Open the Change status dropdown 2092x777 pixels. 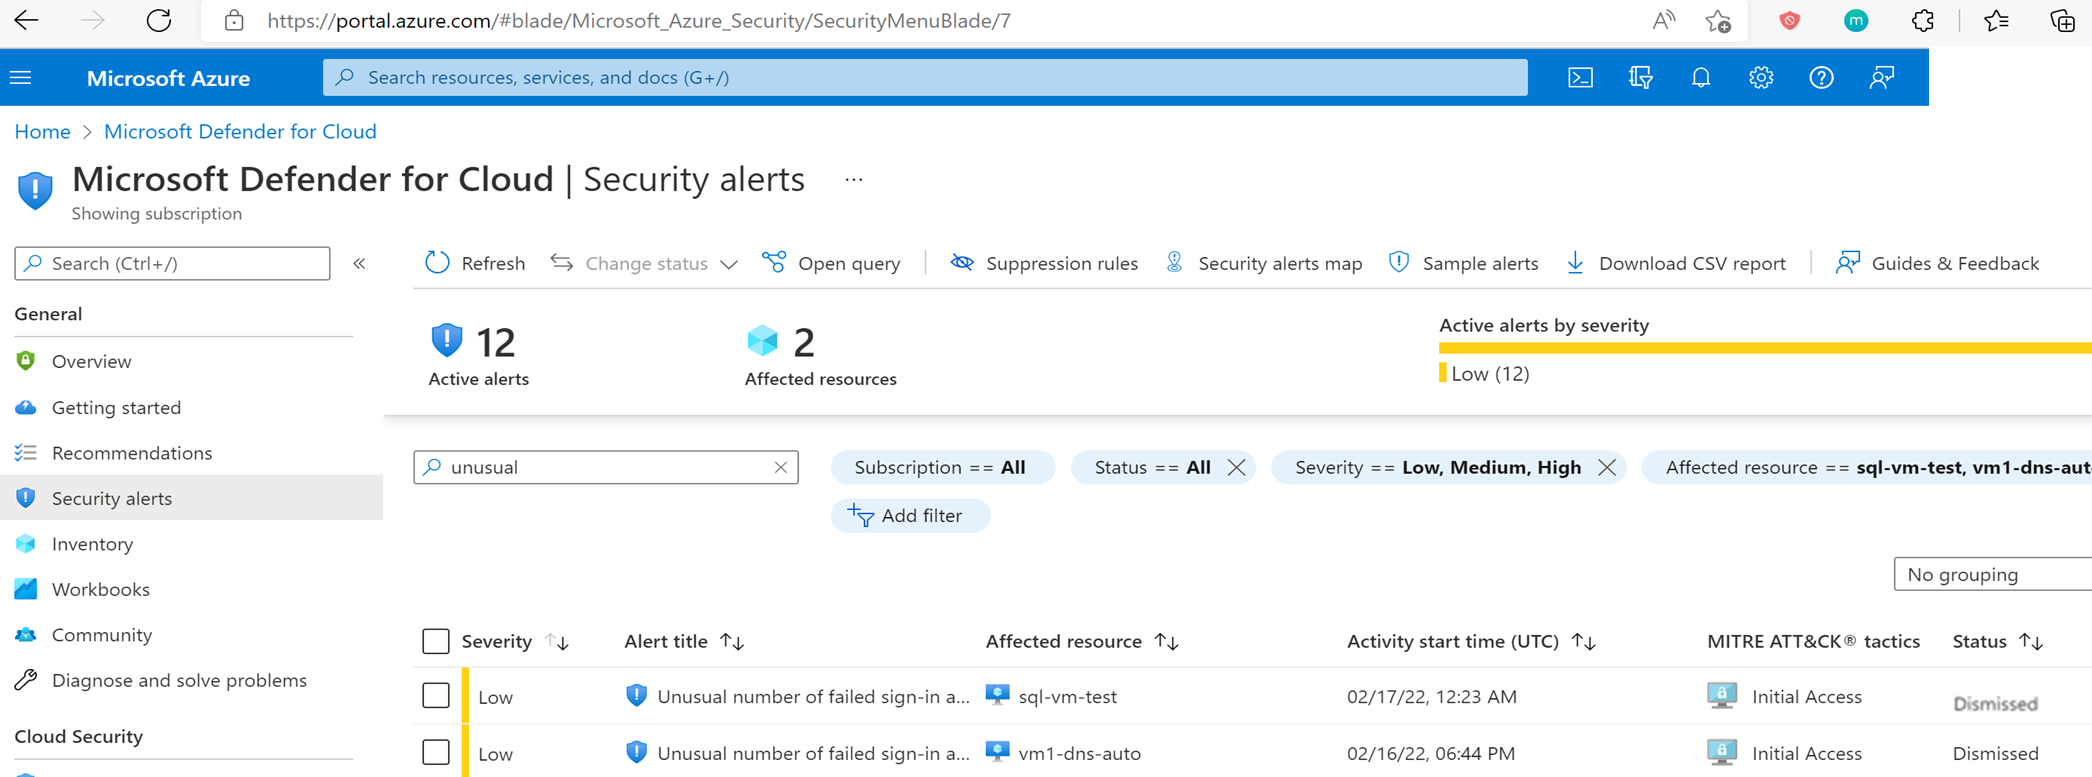(644, 264)
